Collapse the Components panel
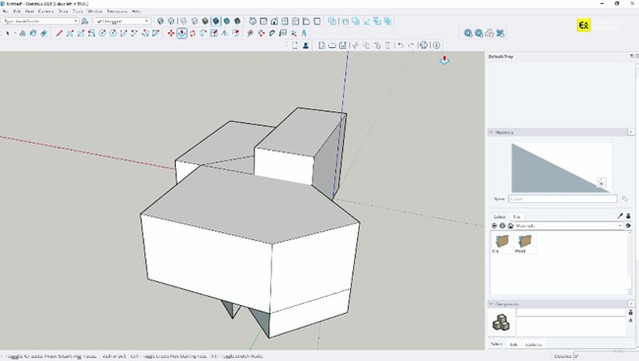The width and height of the screenshot is (639, 361). 491,304
